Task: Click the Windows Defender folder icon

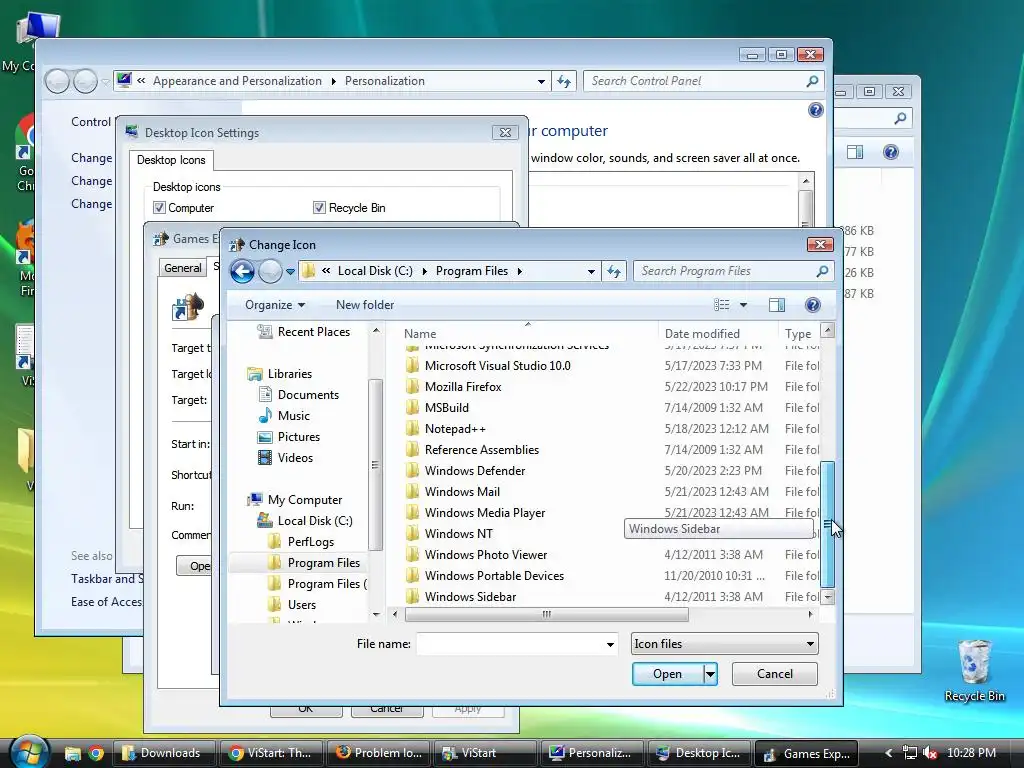Action: tap(412, 470)
